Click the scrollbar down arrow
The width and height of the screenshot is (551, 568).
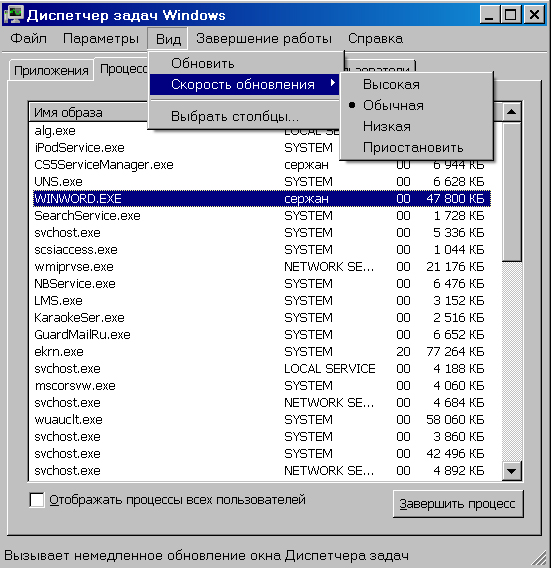pos(512,471)
